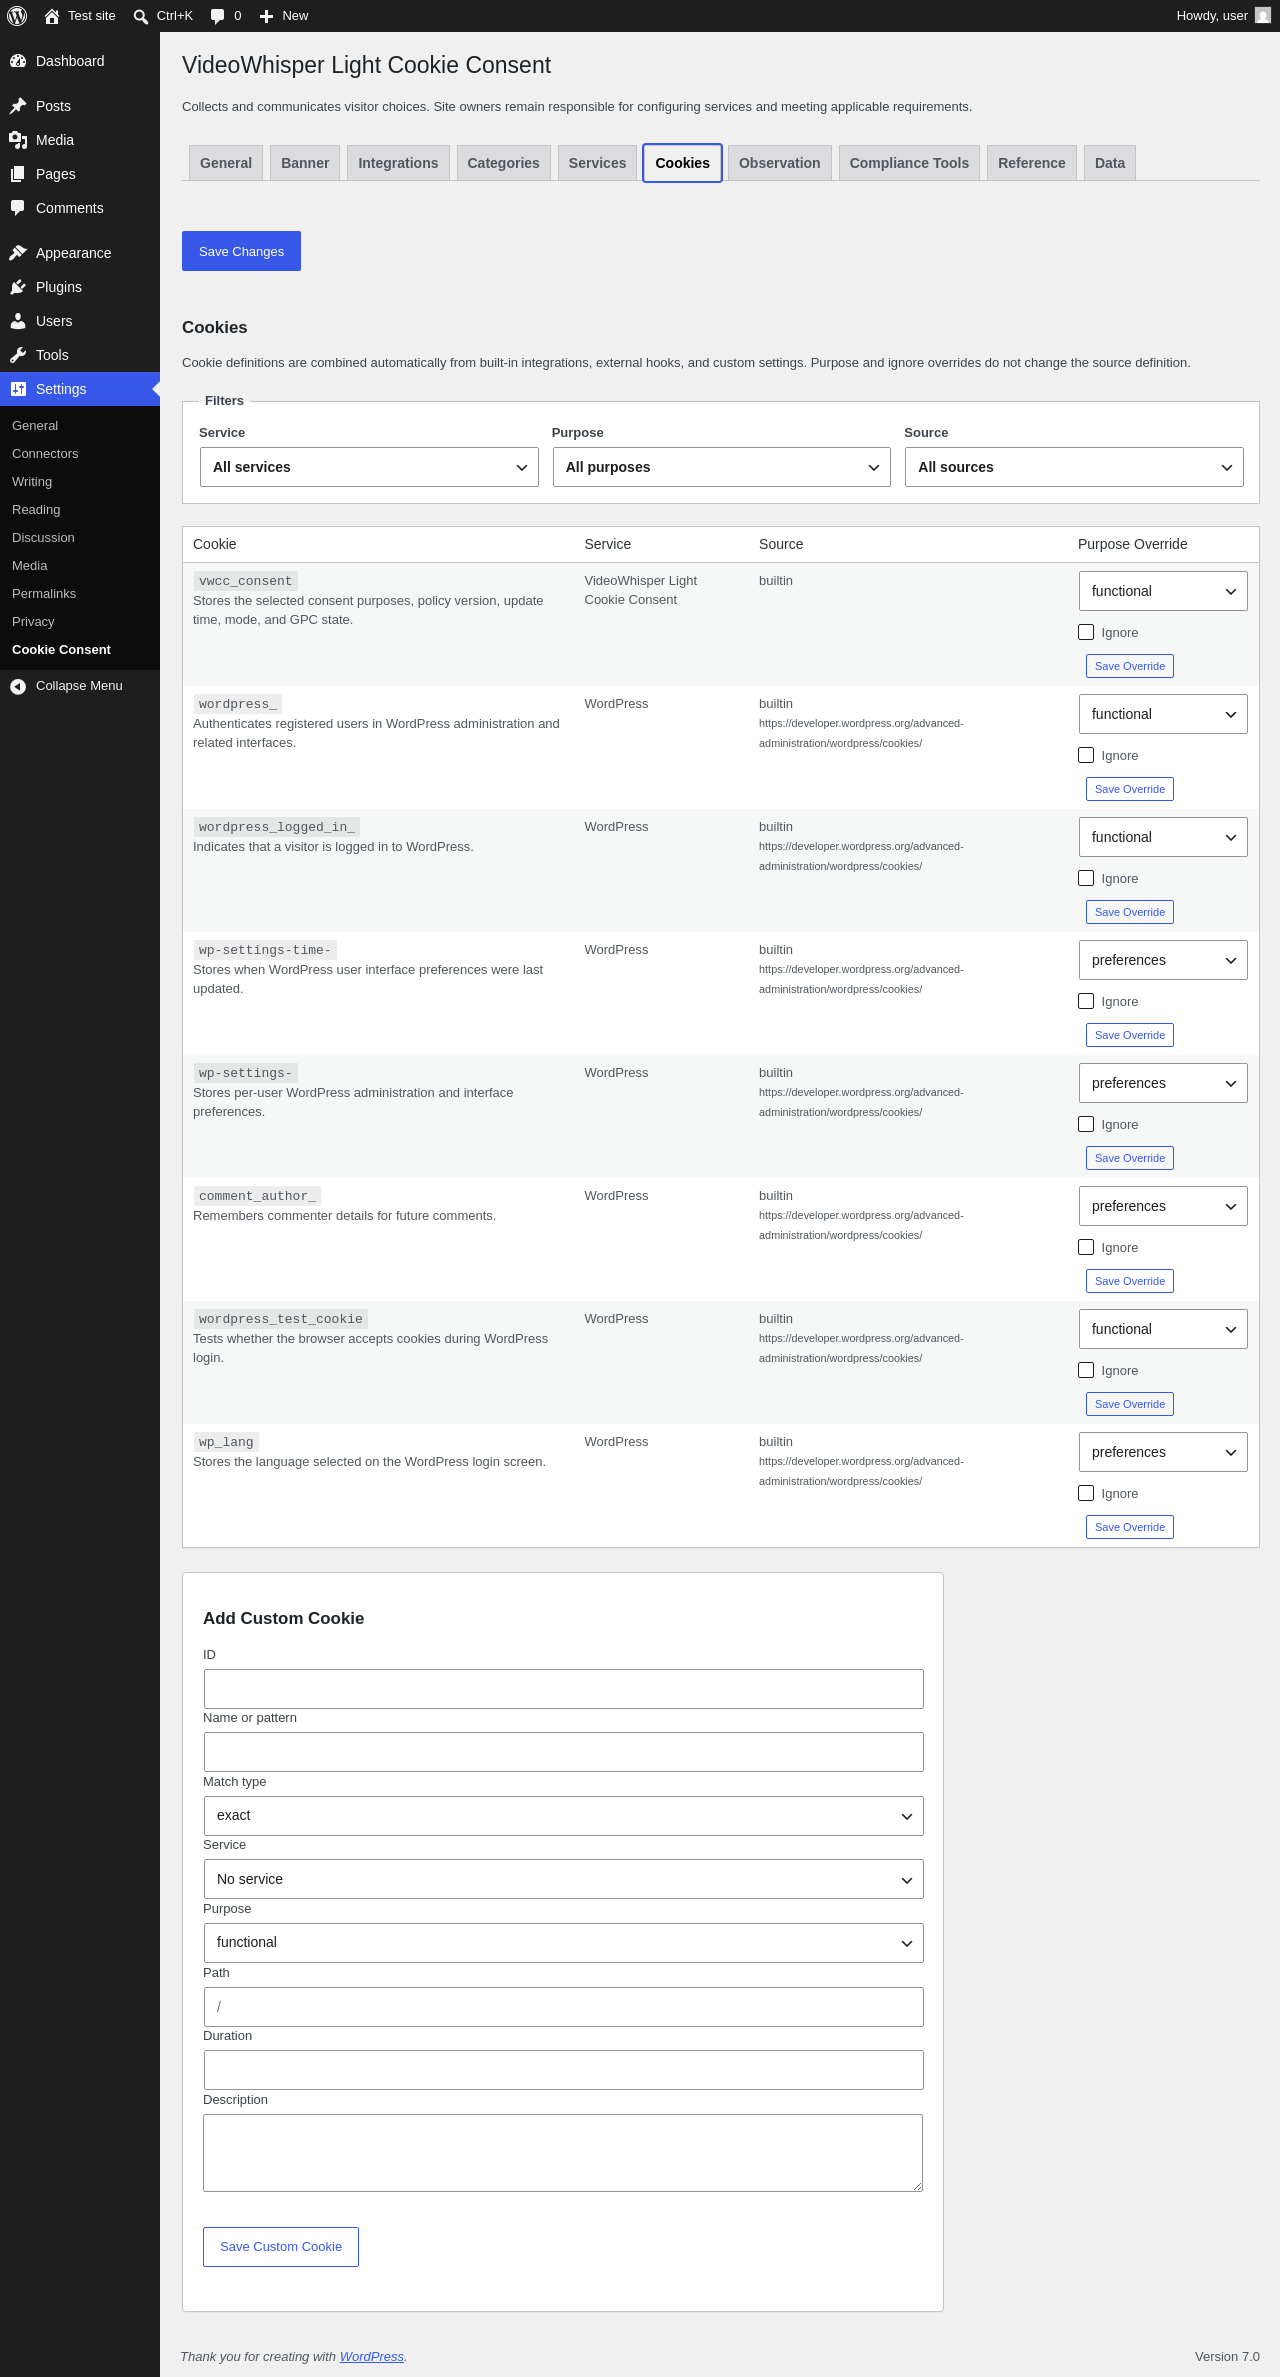The image size is (1280, 2377).
Task: Open the Match type exact dropdown
Action: point(563,1816)
